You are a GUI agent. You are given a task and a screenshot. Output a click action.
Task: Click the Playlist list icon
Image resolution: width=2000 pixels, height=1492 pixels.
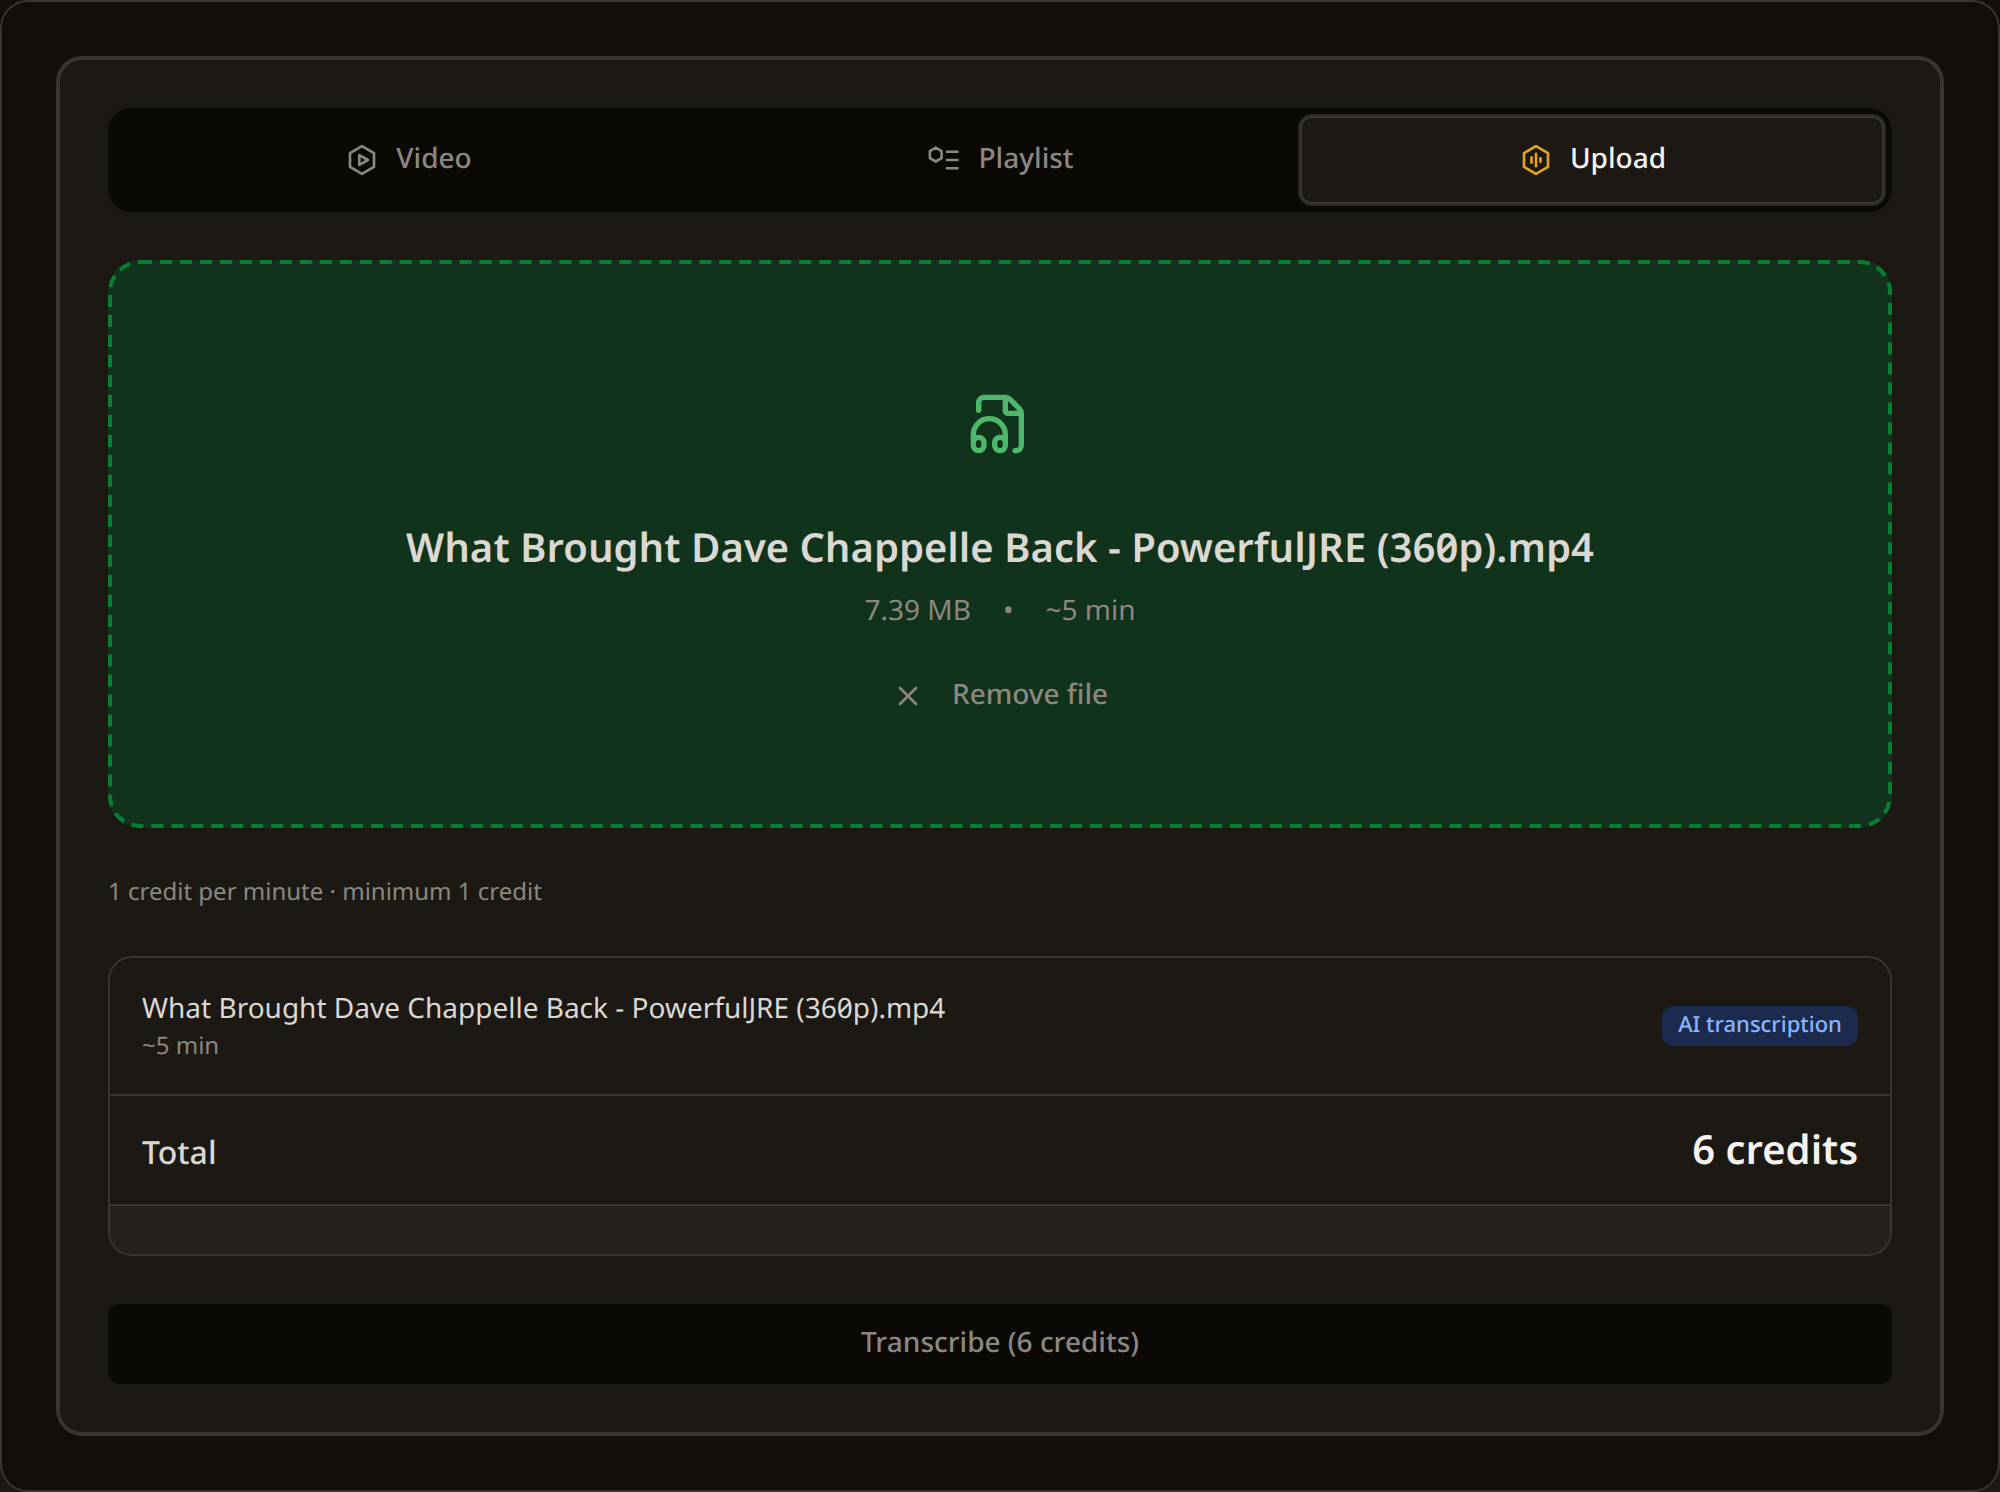[x=943, y=158]
